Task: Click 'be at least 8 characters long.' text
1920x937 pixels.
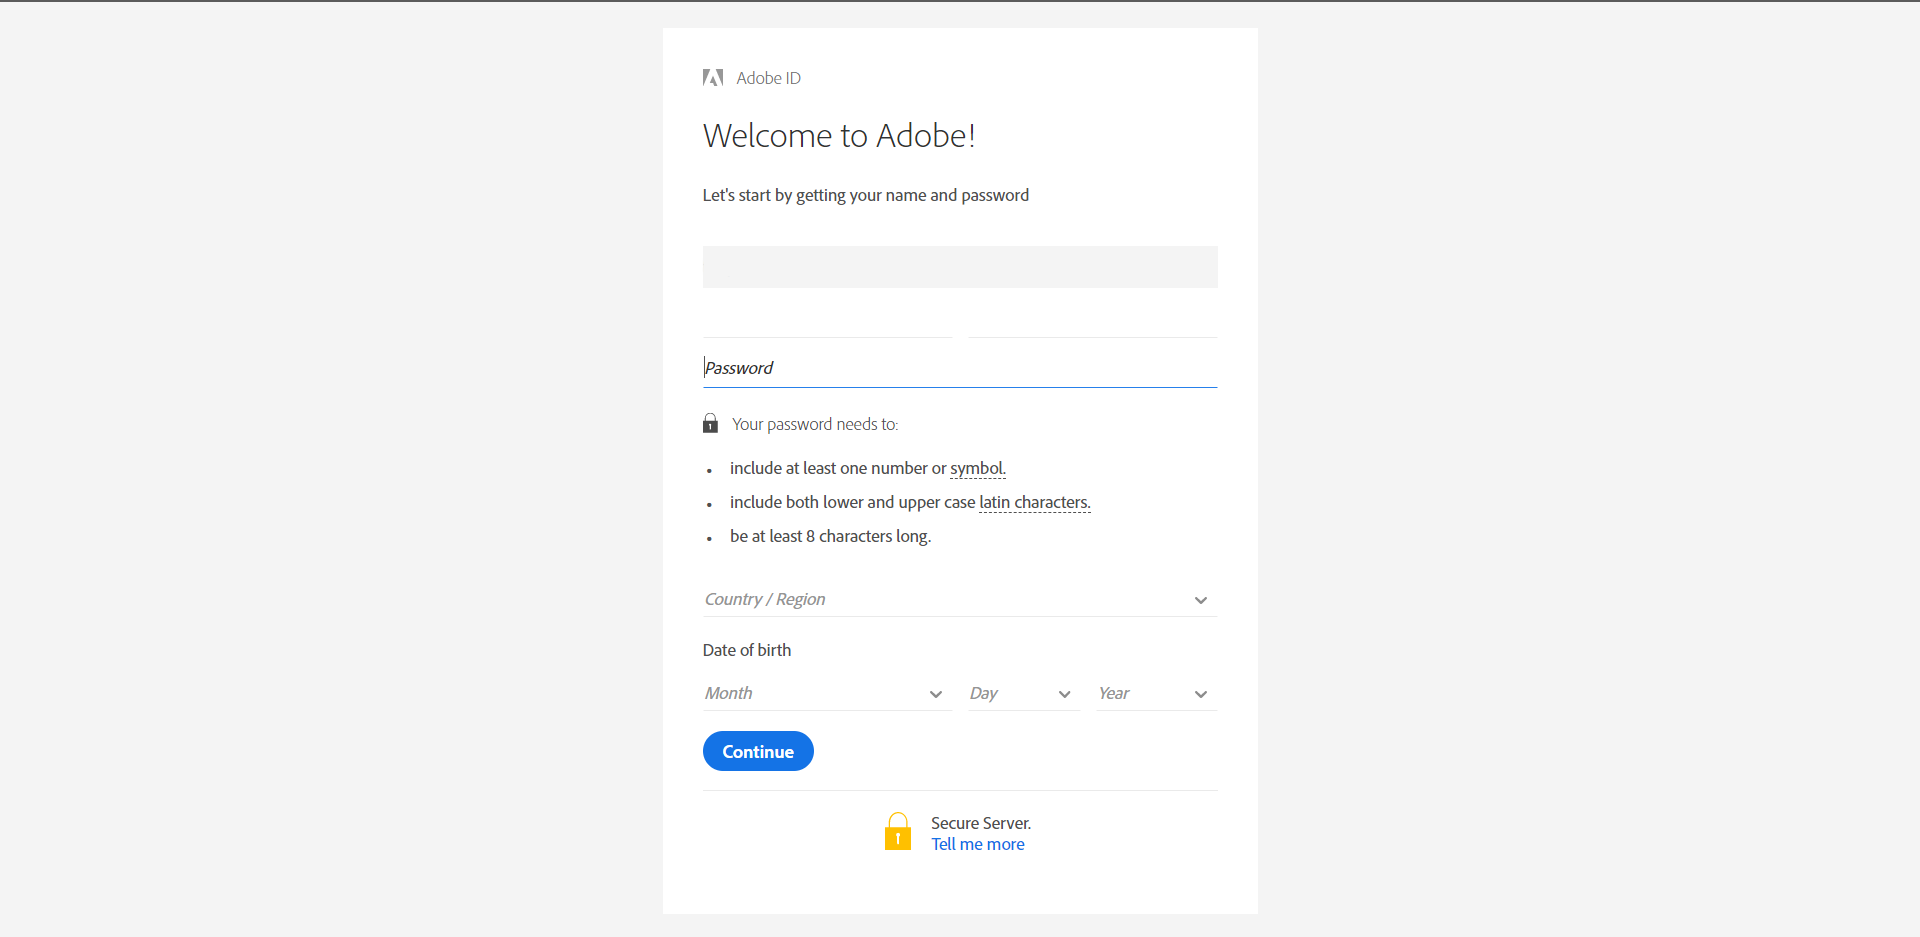Action: [x=830, y=536]
